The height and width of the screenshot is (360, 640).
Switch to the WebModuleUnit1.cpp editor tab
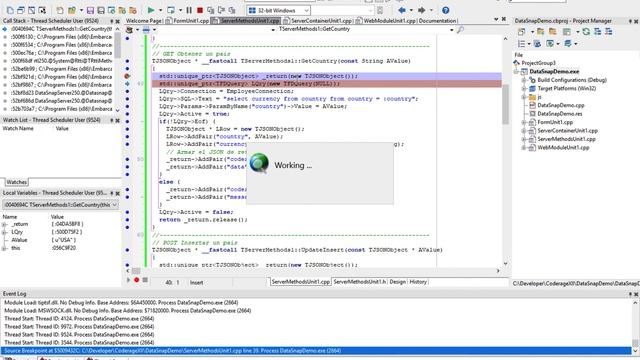pyautogui.click(x=385, y=20)
